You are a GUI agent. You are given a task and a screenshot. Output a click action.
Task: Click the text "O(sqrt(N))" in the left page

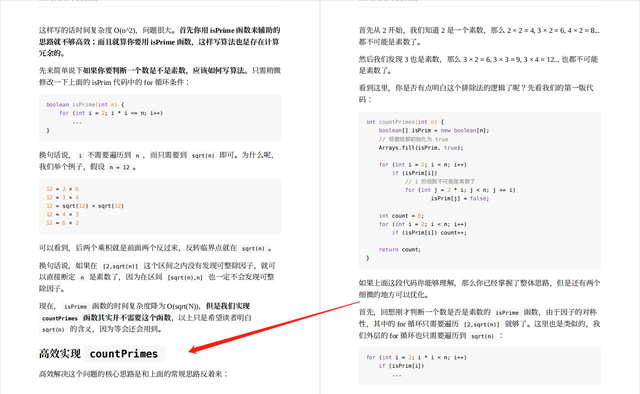[183, 306]
